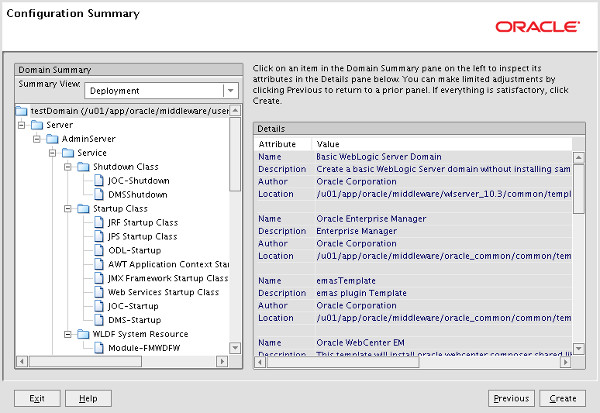This screenshot has height=413, width=600.
Task: Click the ODL-Startup file icon
Action: coord(99,250)
